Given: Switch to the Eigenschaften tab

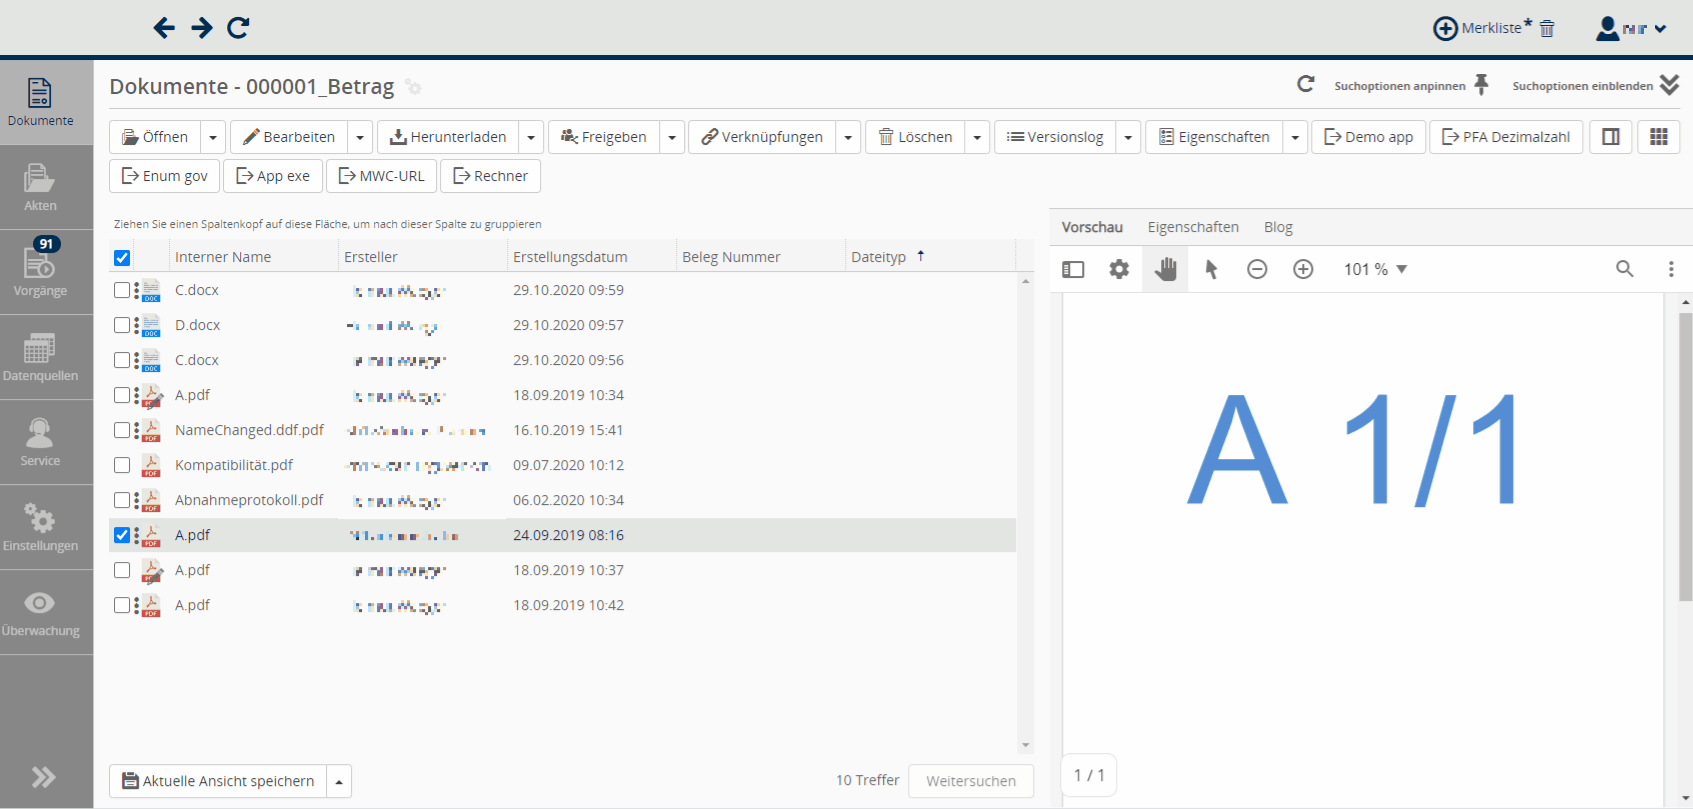Looking at the screenshot, I should coord(1192,227).
